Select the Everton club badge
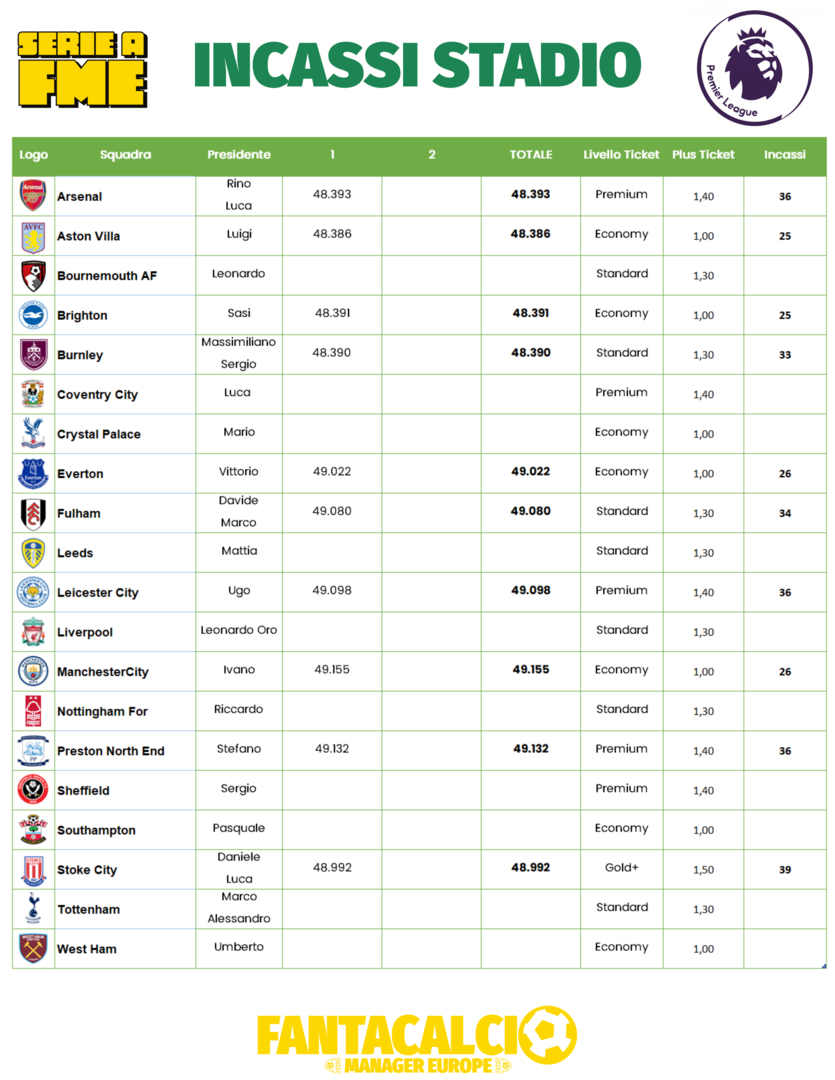The width and height of the screenshot is (835, 1080). click(x=34, y=473)
